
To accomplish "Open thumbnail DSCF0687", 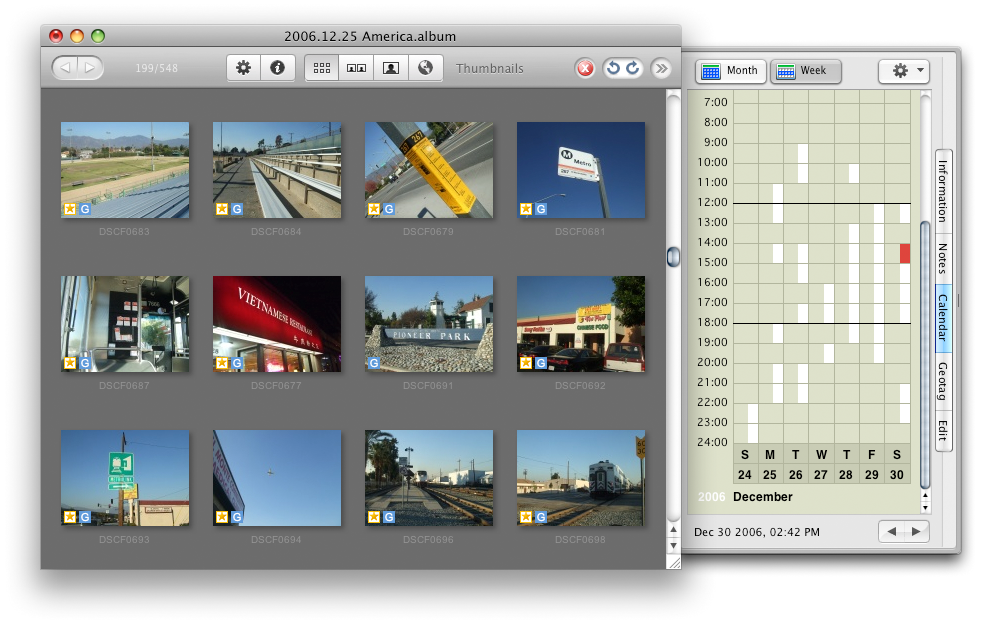I will tap(125, 324).
